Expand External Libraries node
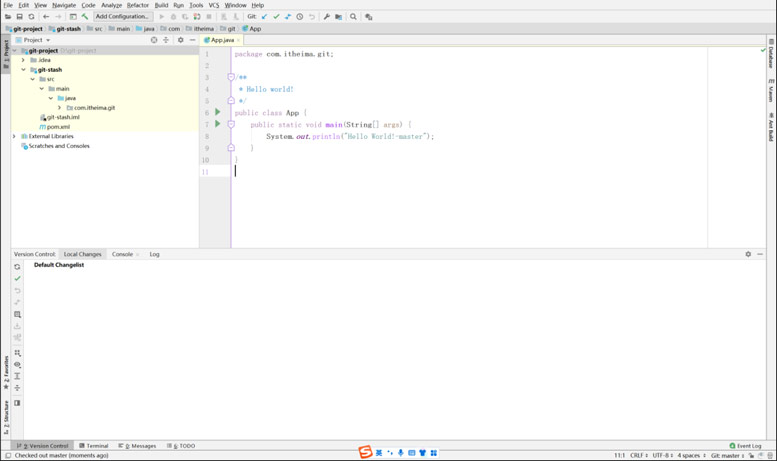The height and width of the screenshot is (461, 777). (x=14, y=136)
